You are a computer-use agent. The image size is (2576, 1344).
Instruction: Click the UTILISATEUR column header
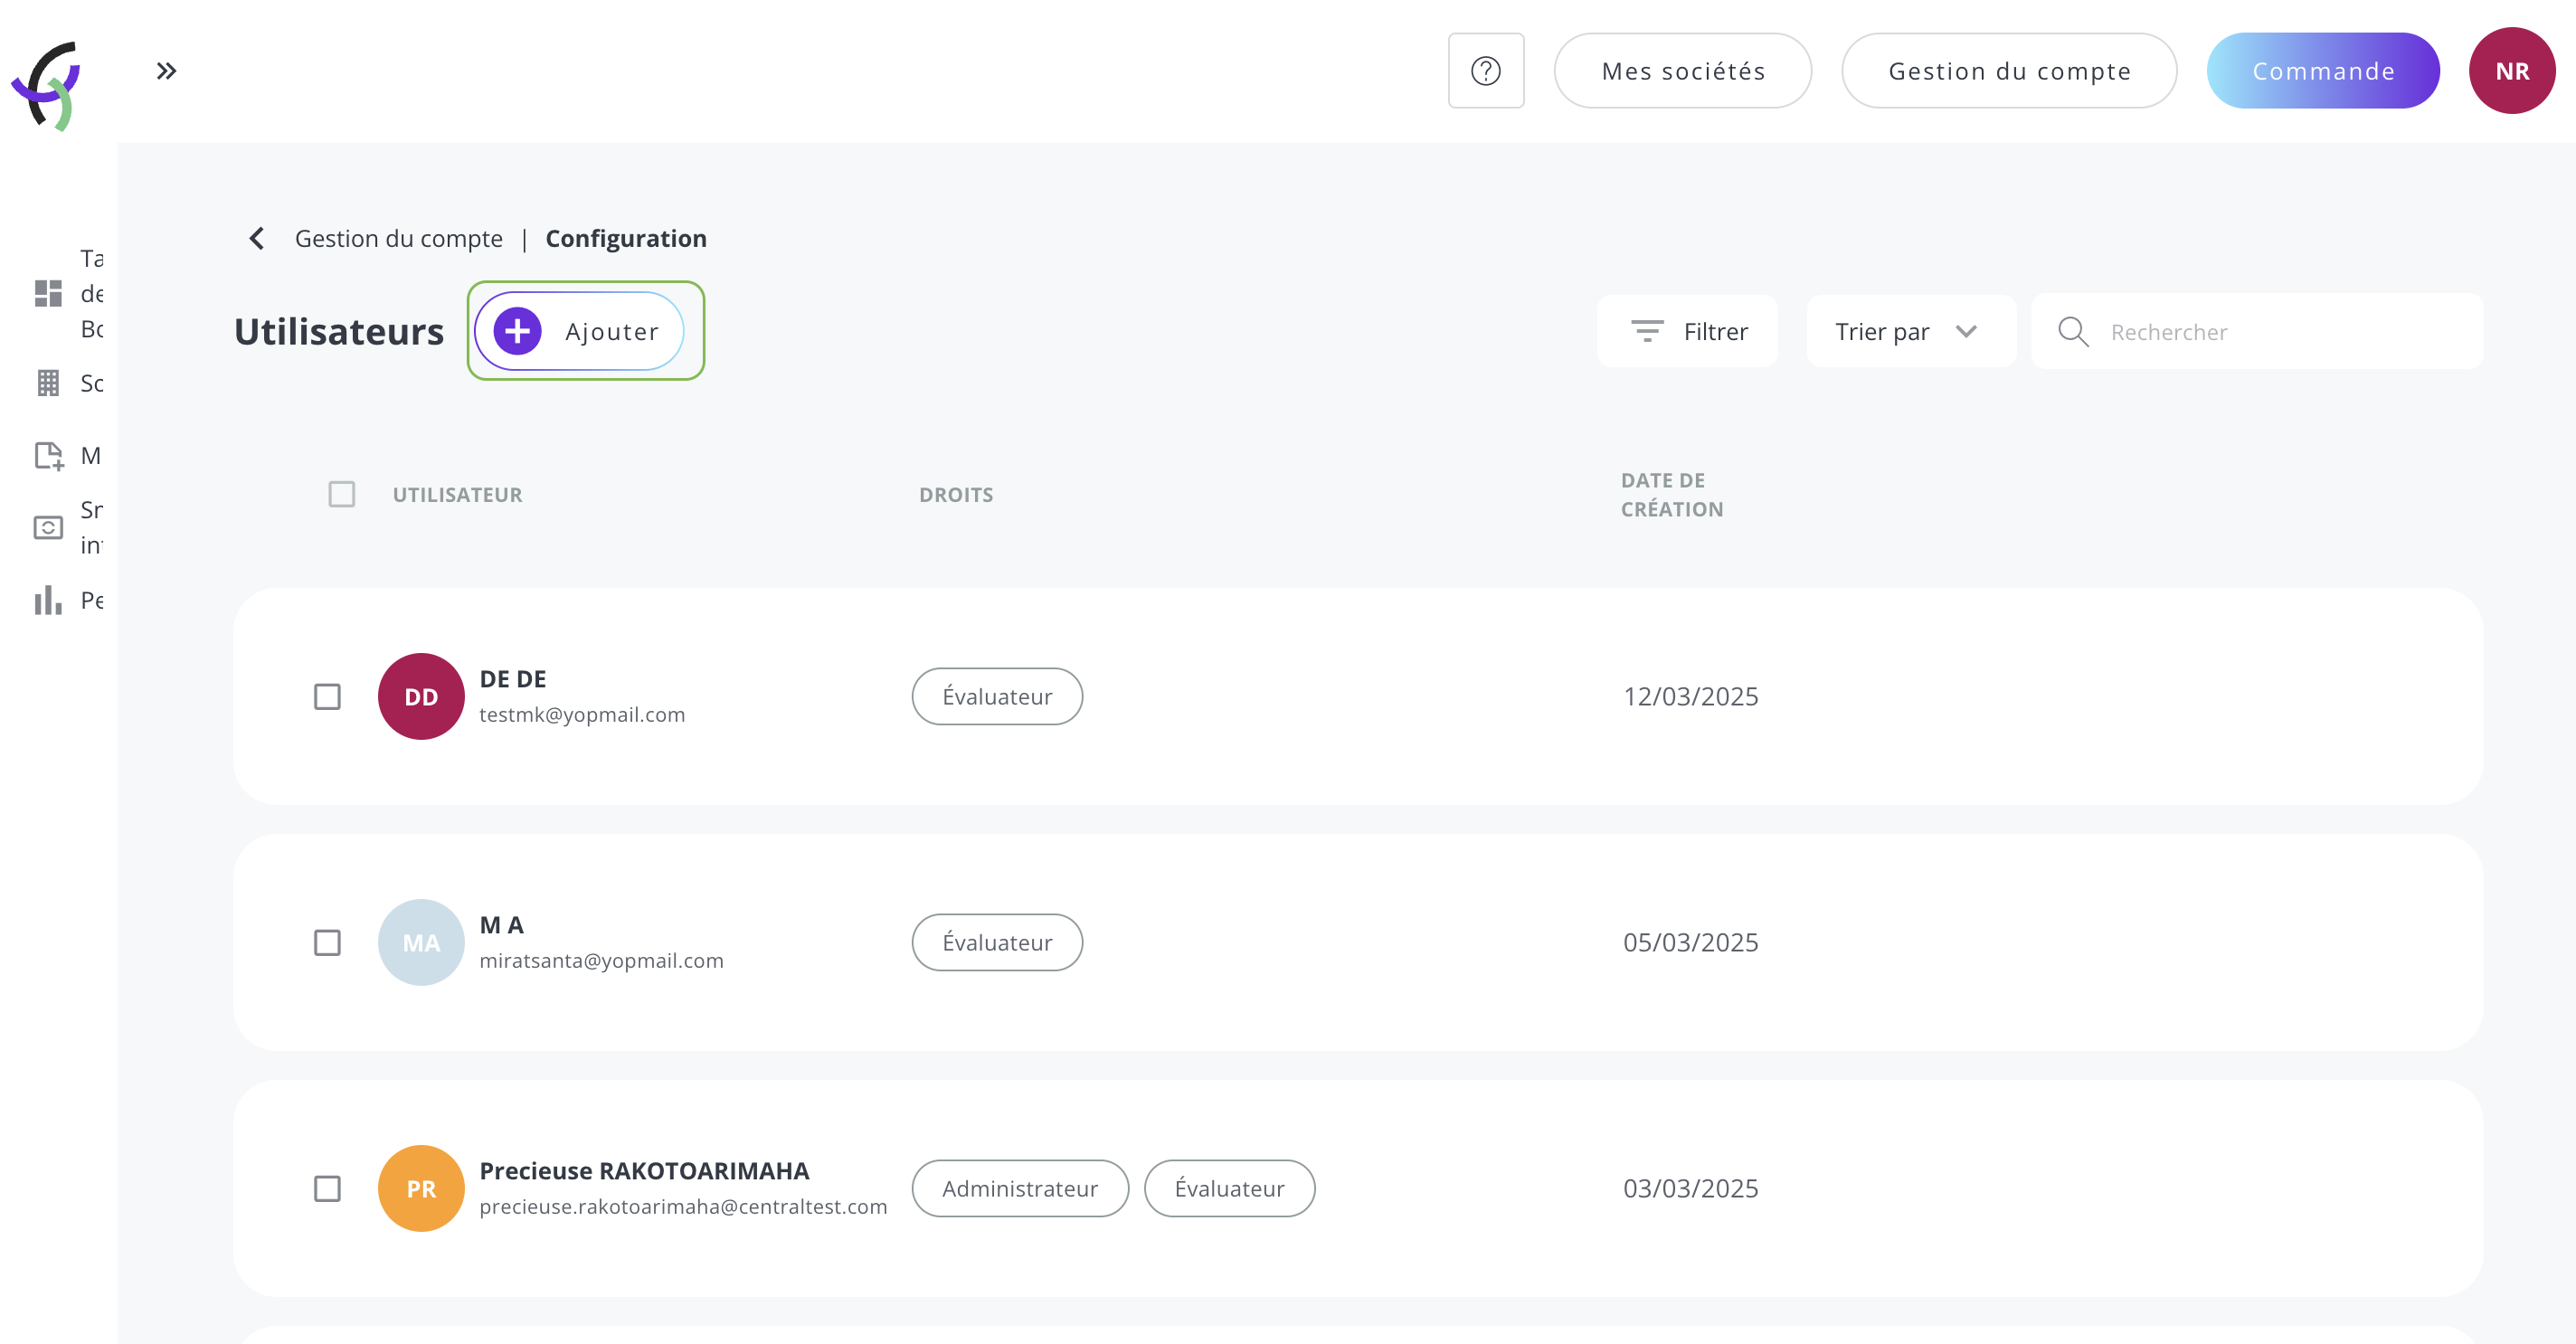tap(457, 494)
